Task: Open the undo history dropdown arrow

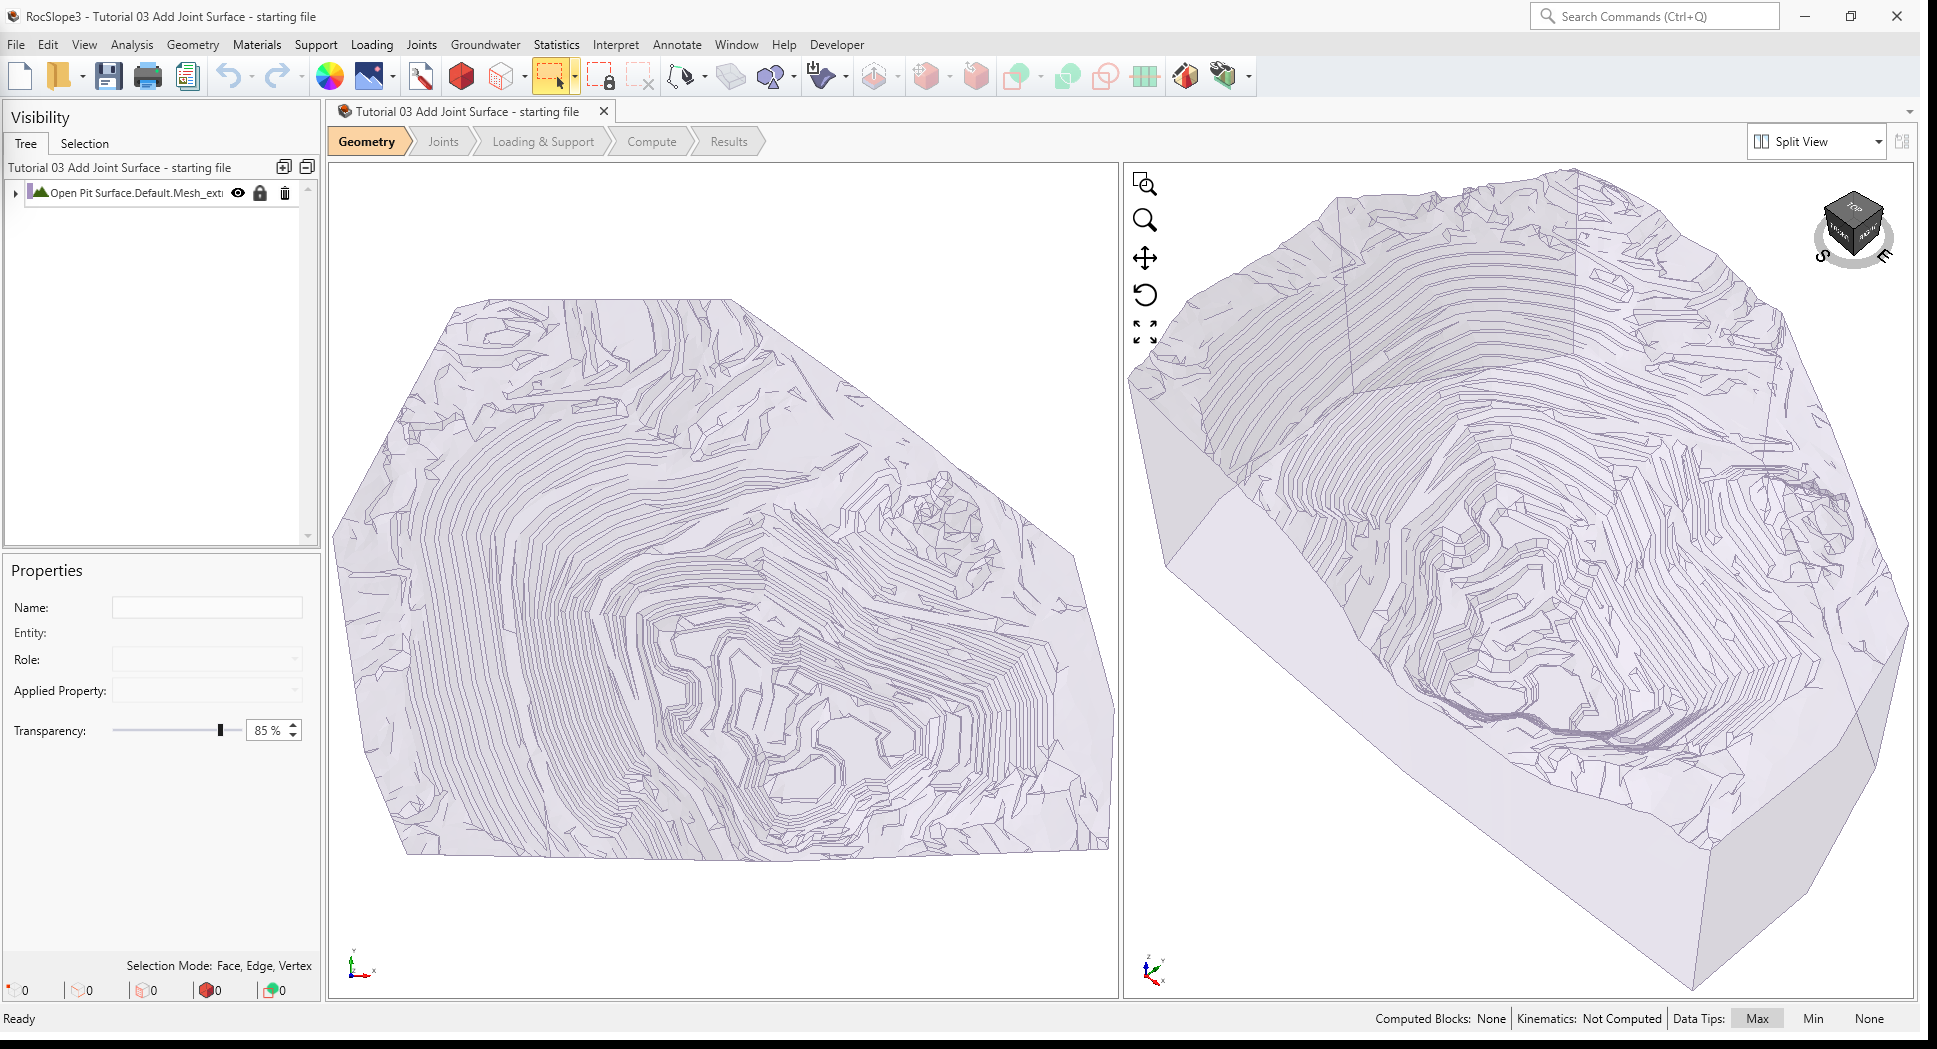Action: click(x=251, y=77)
